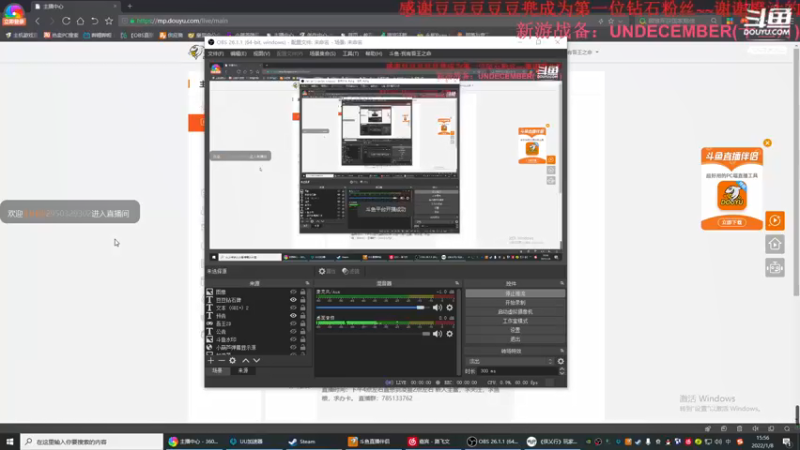This screenshot has width=800, height=450.
Task: Switch to OBS 26.1.1 taskbar item
Action: coord(493,441)
